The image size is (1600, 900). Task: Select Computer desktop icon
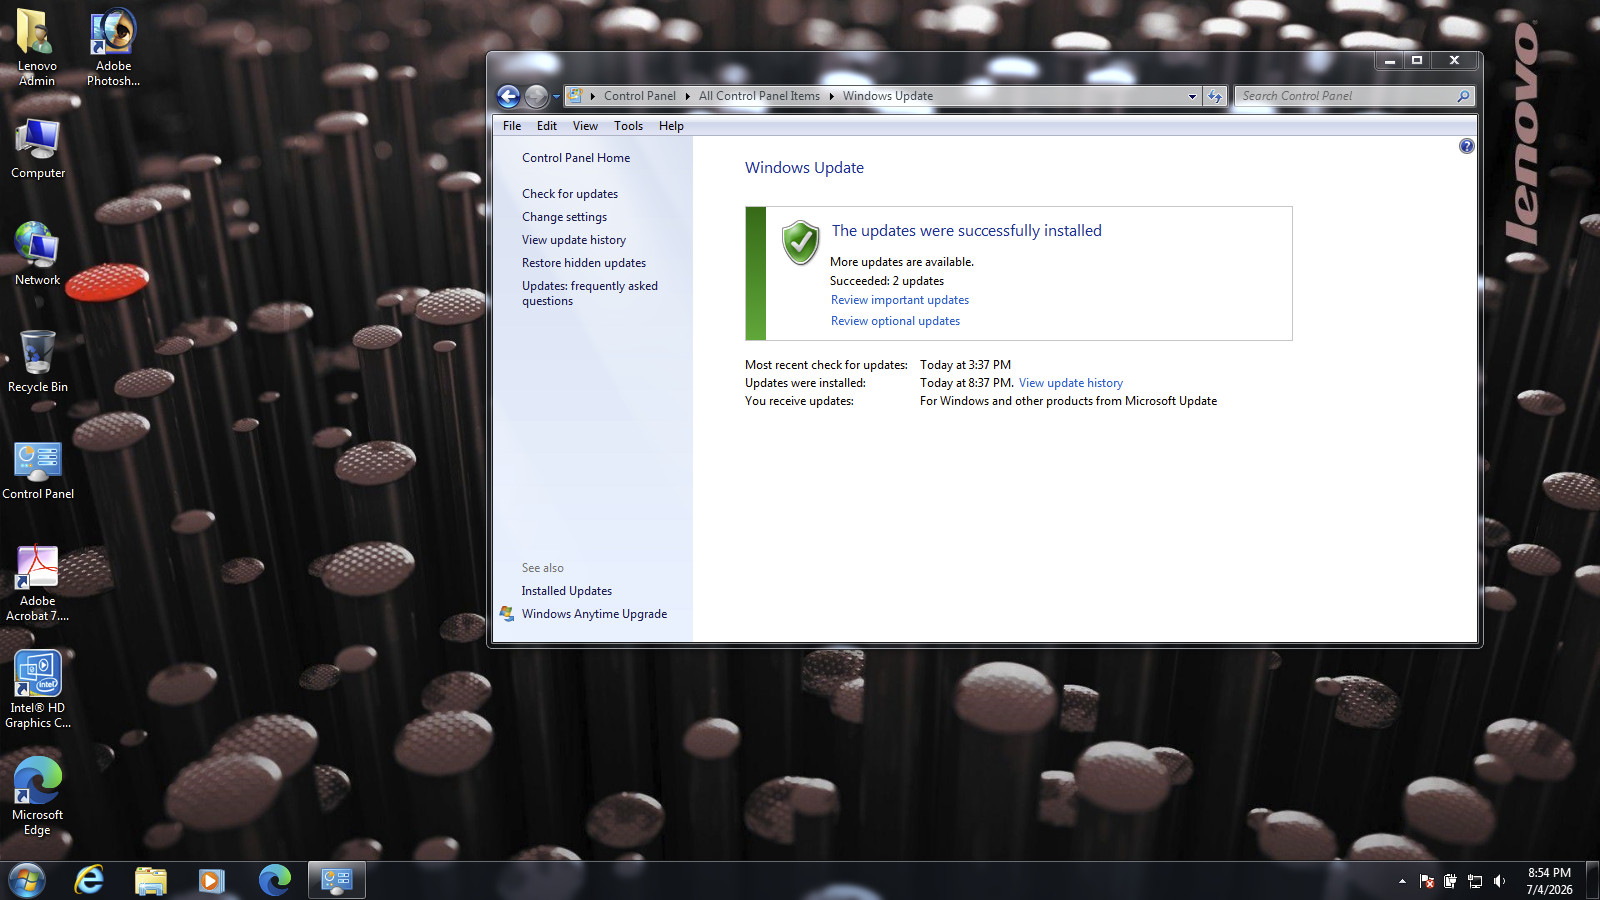(x=38, y=148)
